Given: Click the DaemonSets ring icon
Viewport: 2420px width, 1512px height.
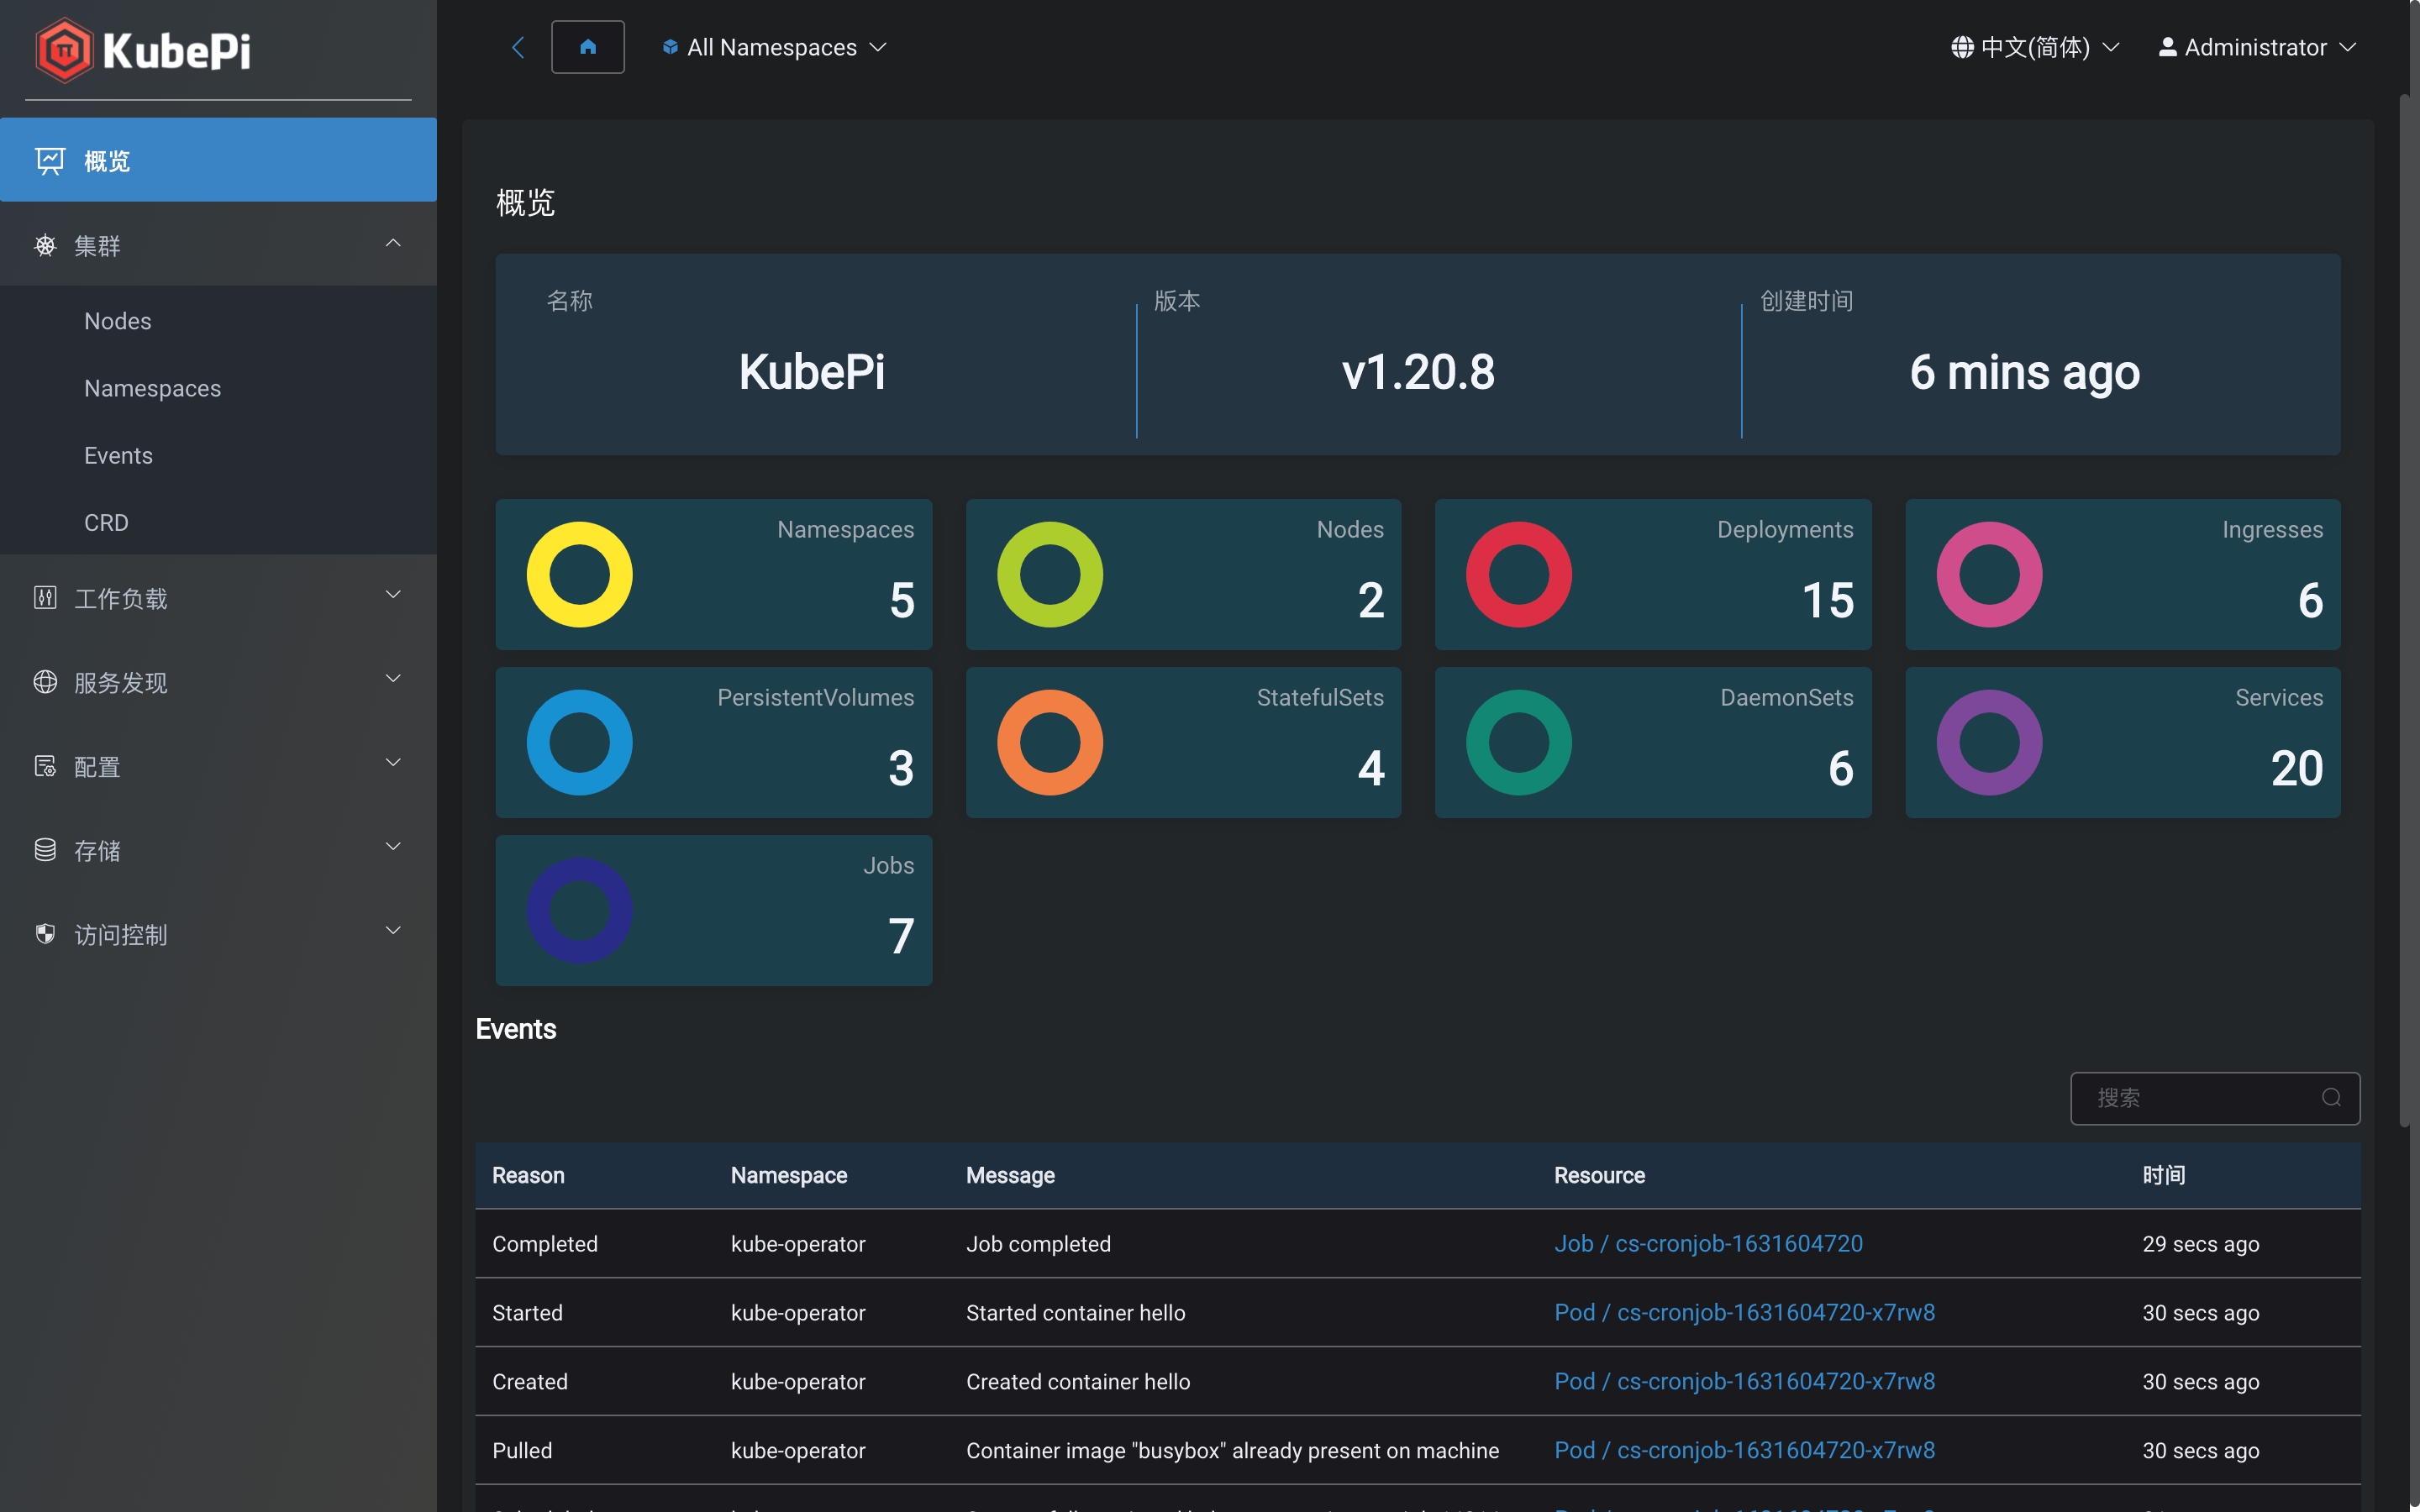Looking at the screenshot, I should click(1519, 740).
